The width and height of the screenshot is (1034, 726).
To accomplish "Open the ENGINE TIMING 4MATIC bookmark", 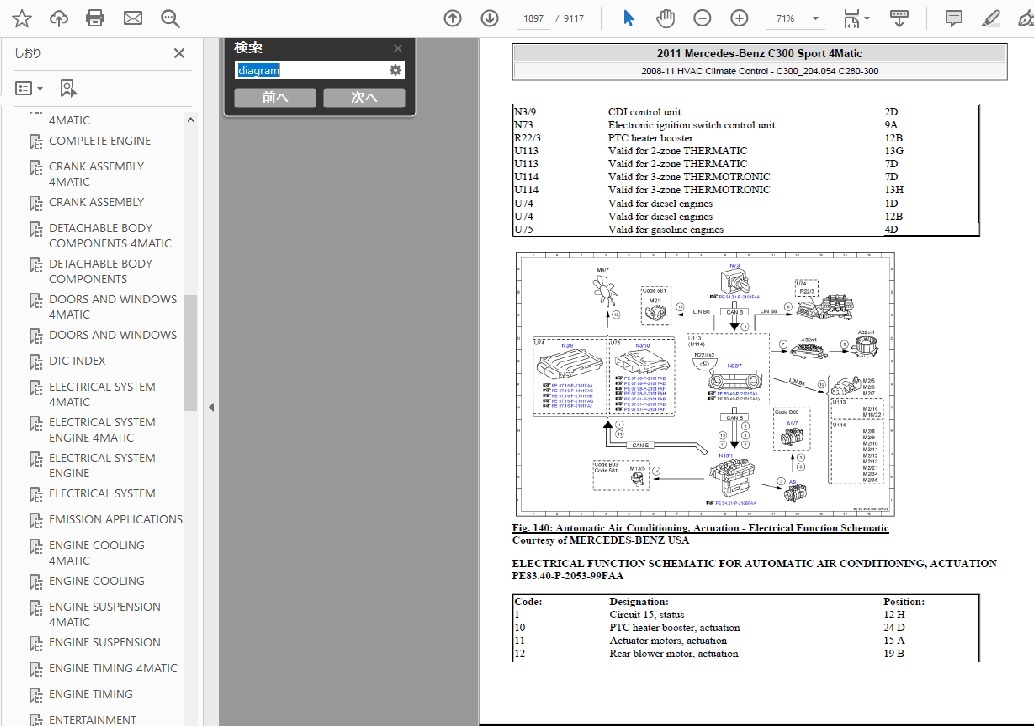I will coord(113,668).
